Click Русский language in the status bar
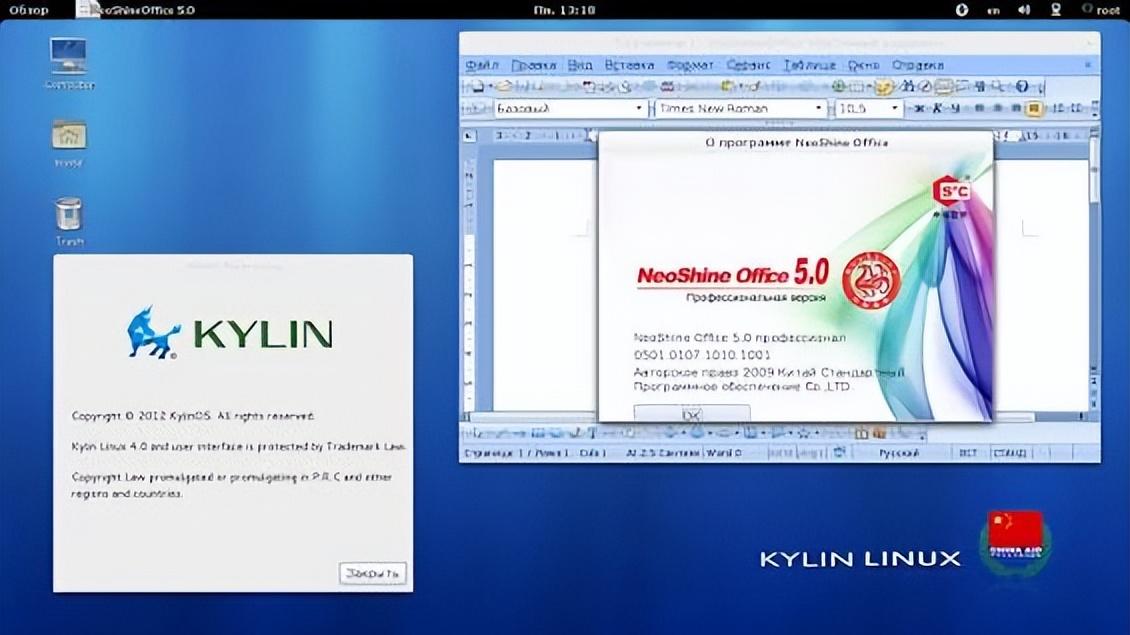1130x635 pixels. 899,453
